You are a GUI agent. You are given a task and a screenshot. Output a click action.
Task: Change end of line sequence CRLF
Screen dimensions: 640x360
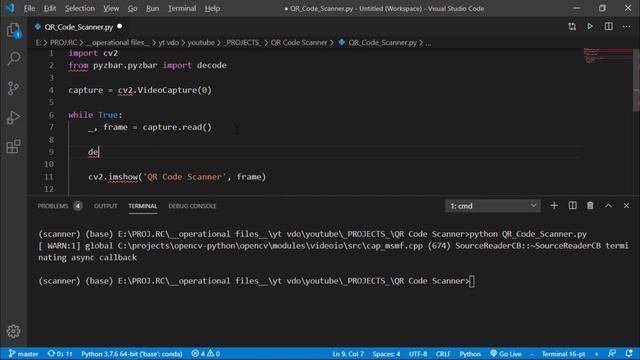(443, 354)
